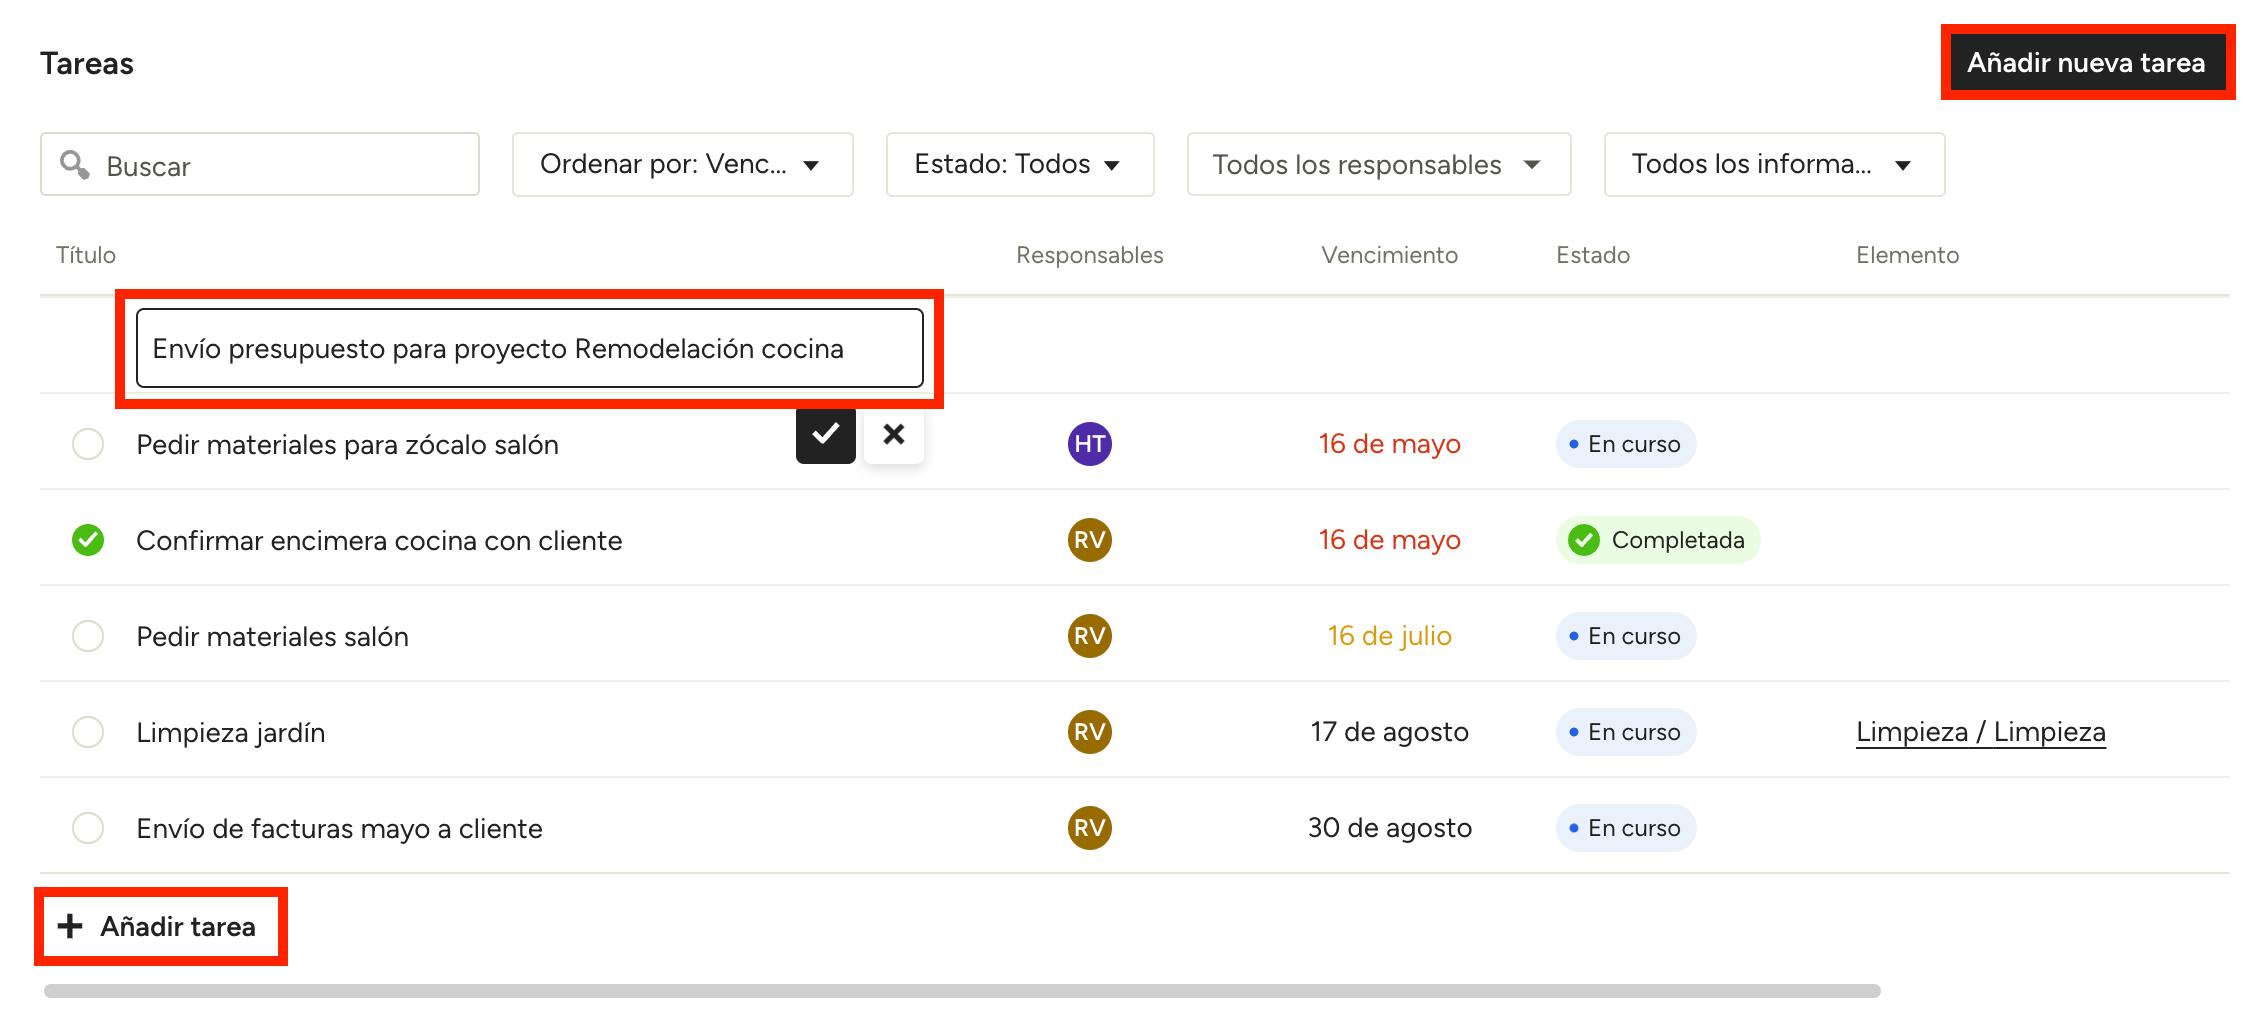Image resolution: width=2262 pixels, height=1024 pixels.
Task: Mark Limpieza jardín task as complete
Action: pyautogui.click(x=88, y=732)
